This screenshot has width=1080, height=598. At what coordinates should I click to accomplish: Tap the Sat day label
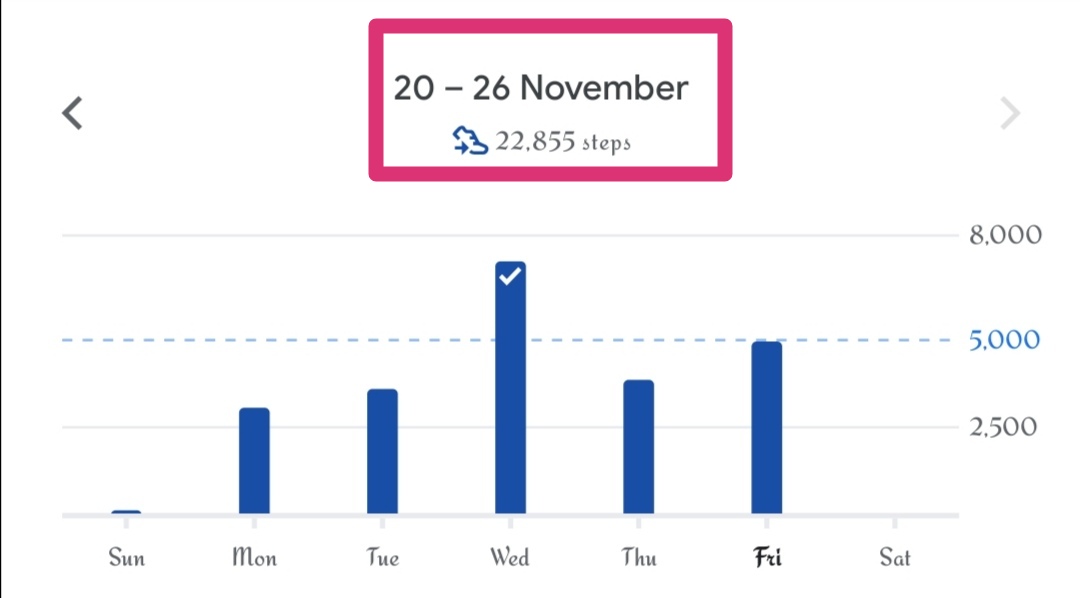[895, 557]
